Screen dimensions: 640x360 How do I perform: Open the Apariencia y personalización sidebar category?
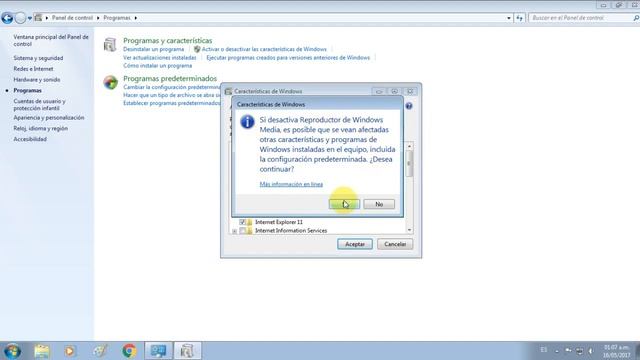49,118
